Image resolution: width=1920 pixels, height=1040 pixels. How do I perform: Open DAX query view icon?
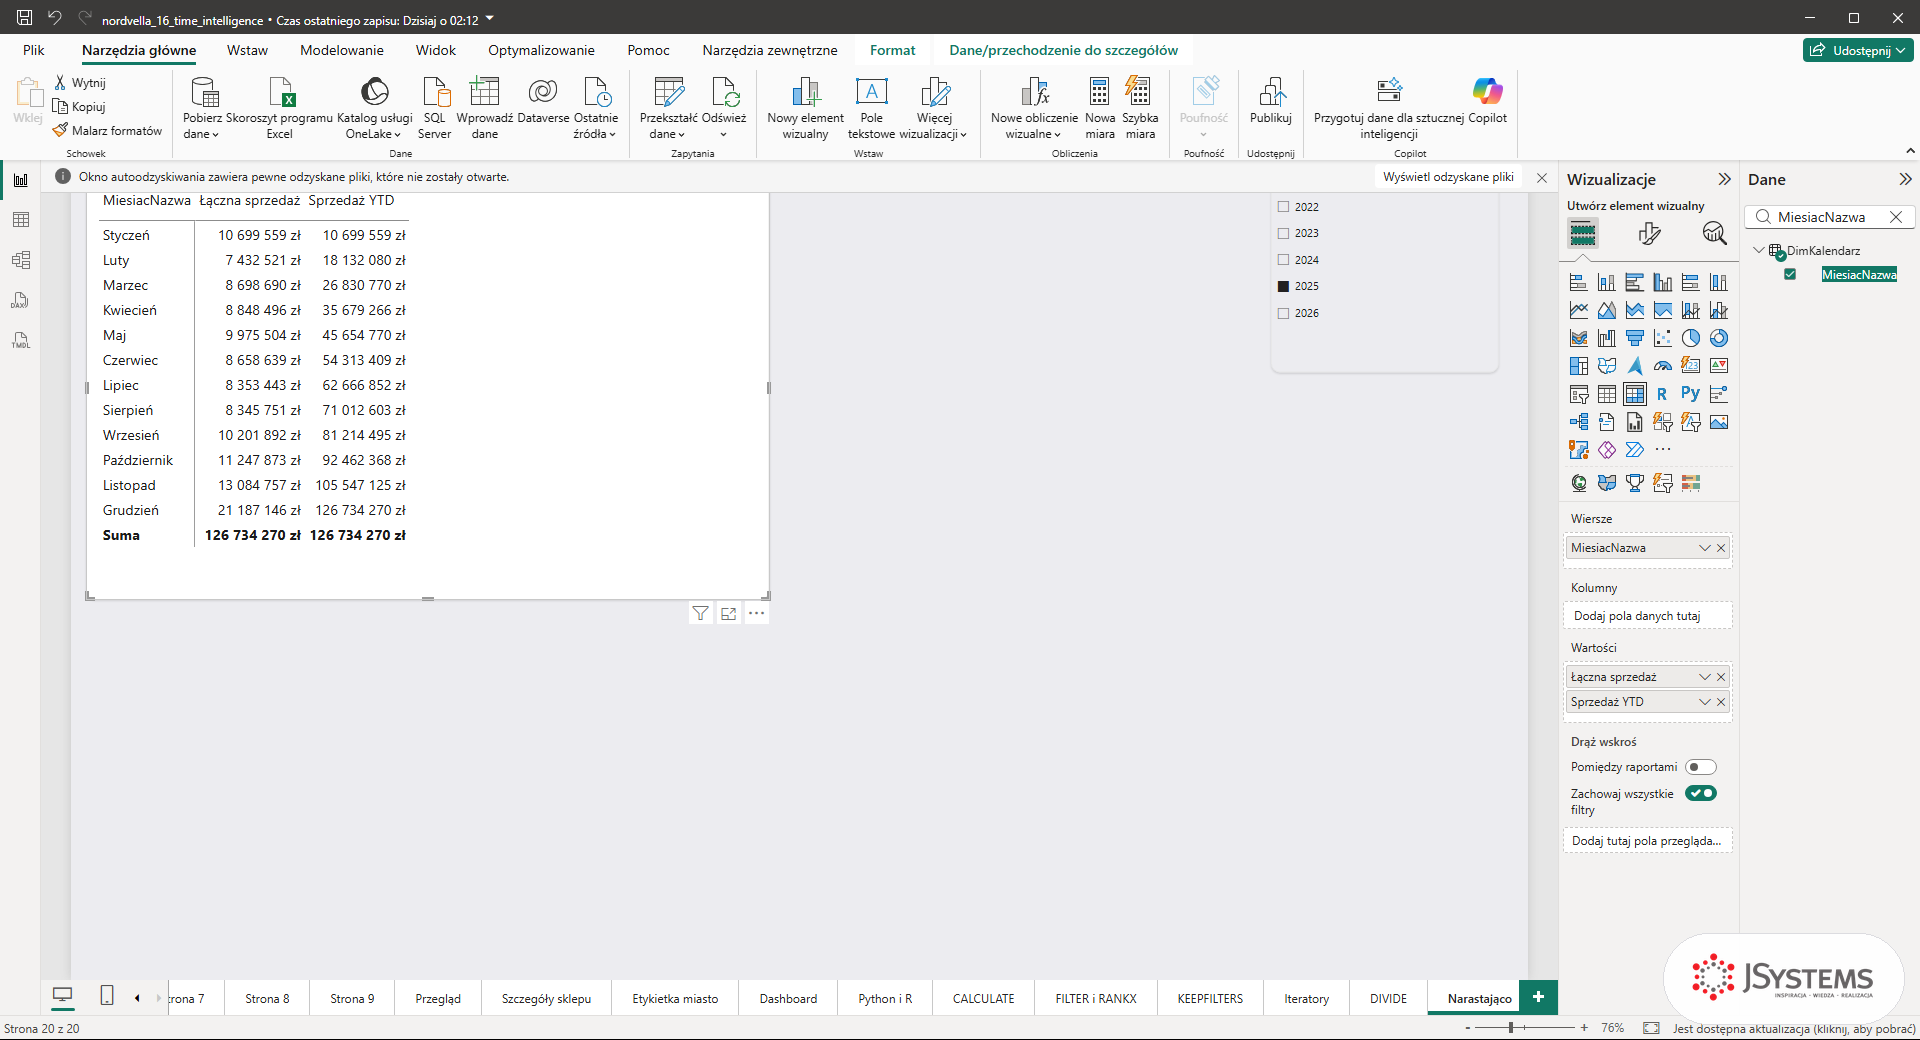20,300
